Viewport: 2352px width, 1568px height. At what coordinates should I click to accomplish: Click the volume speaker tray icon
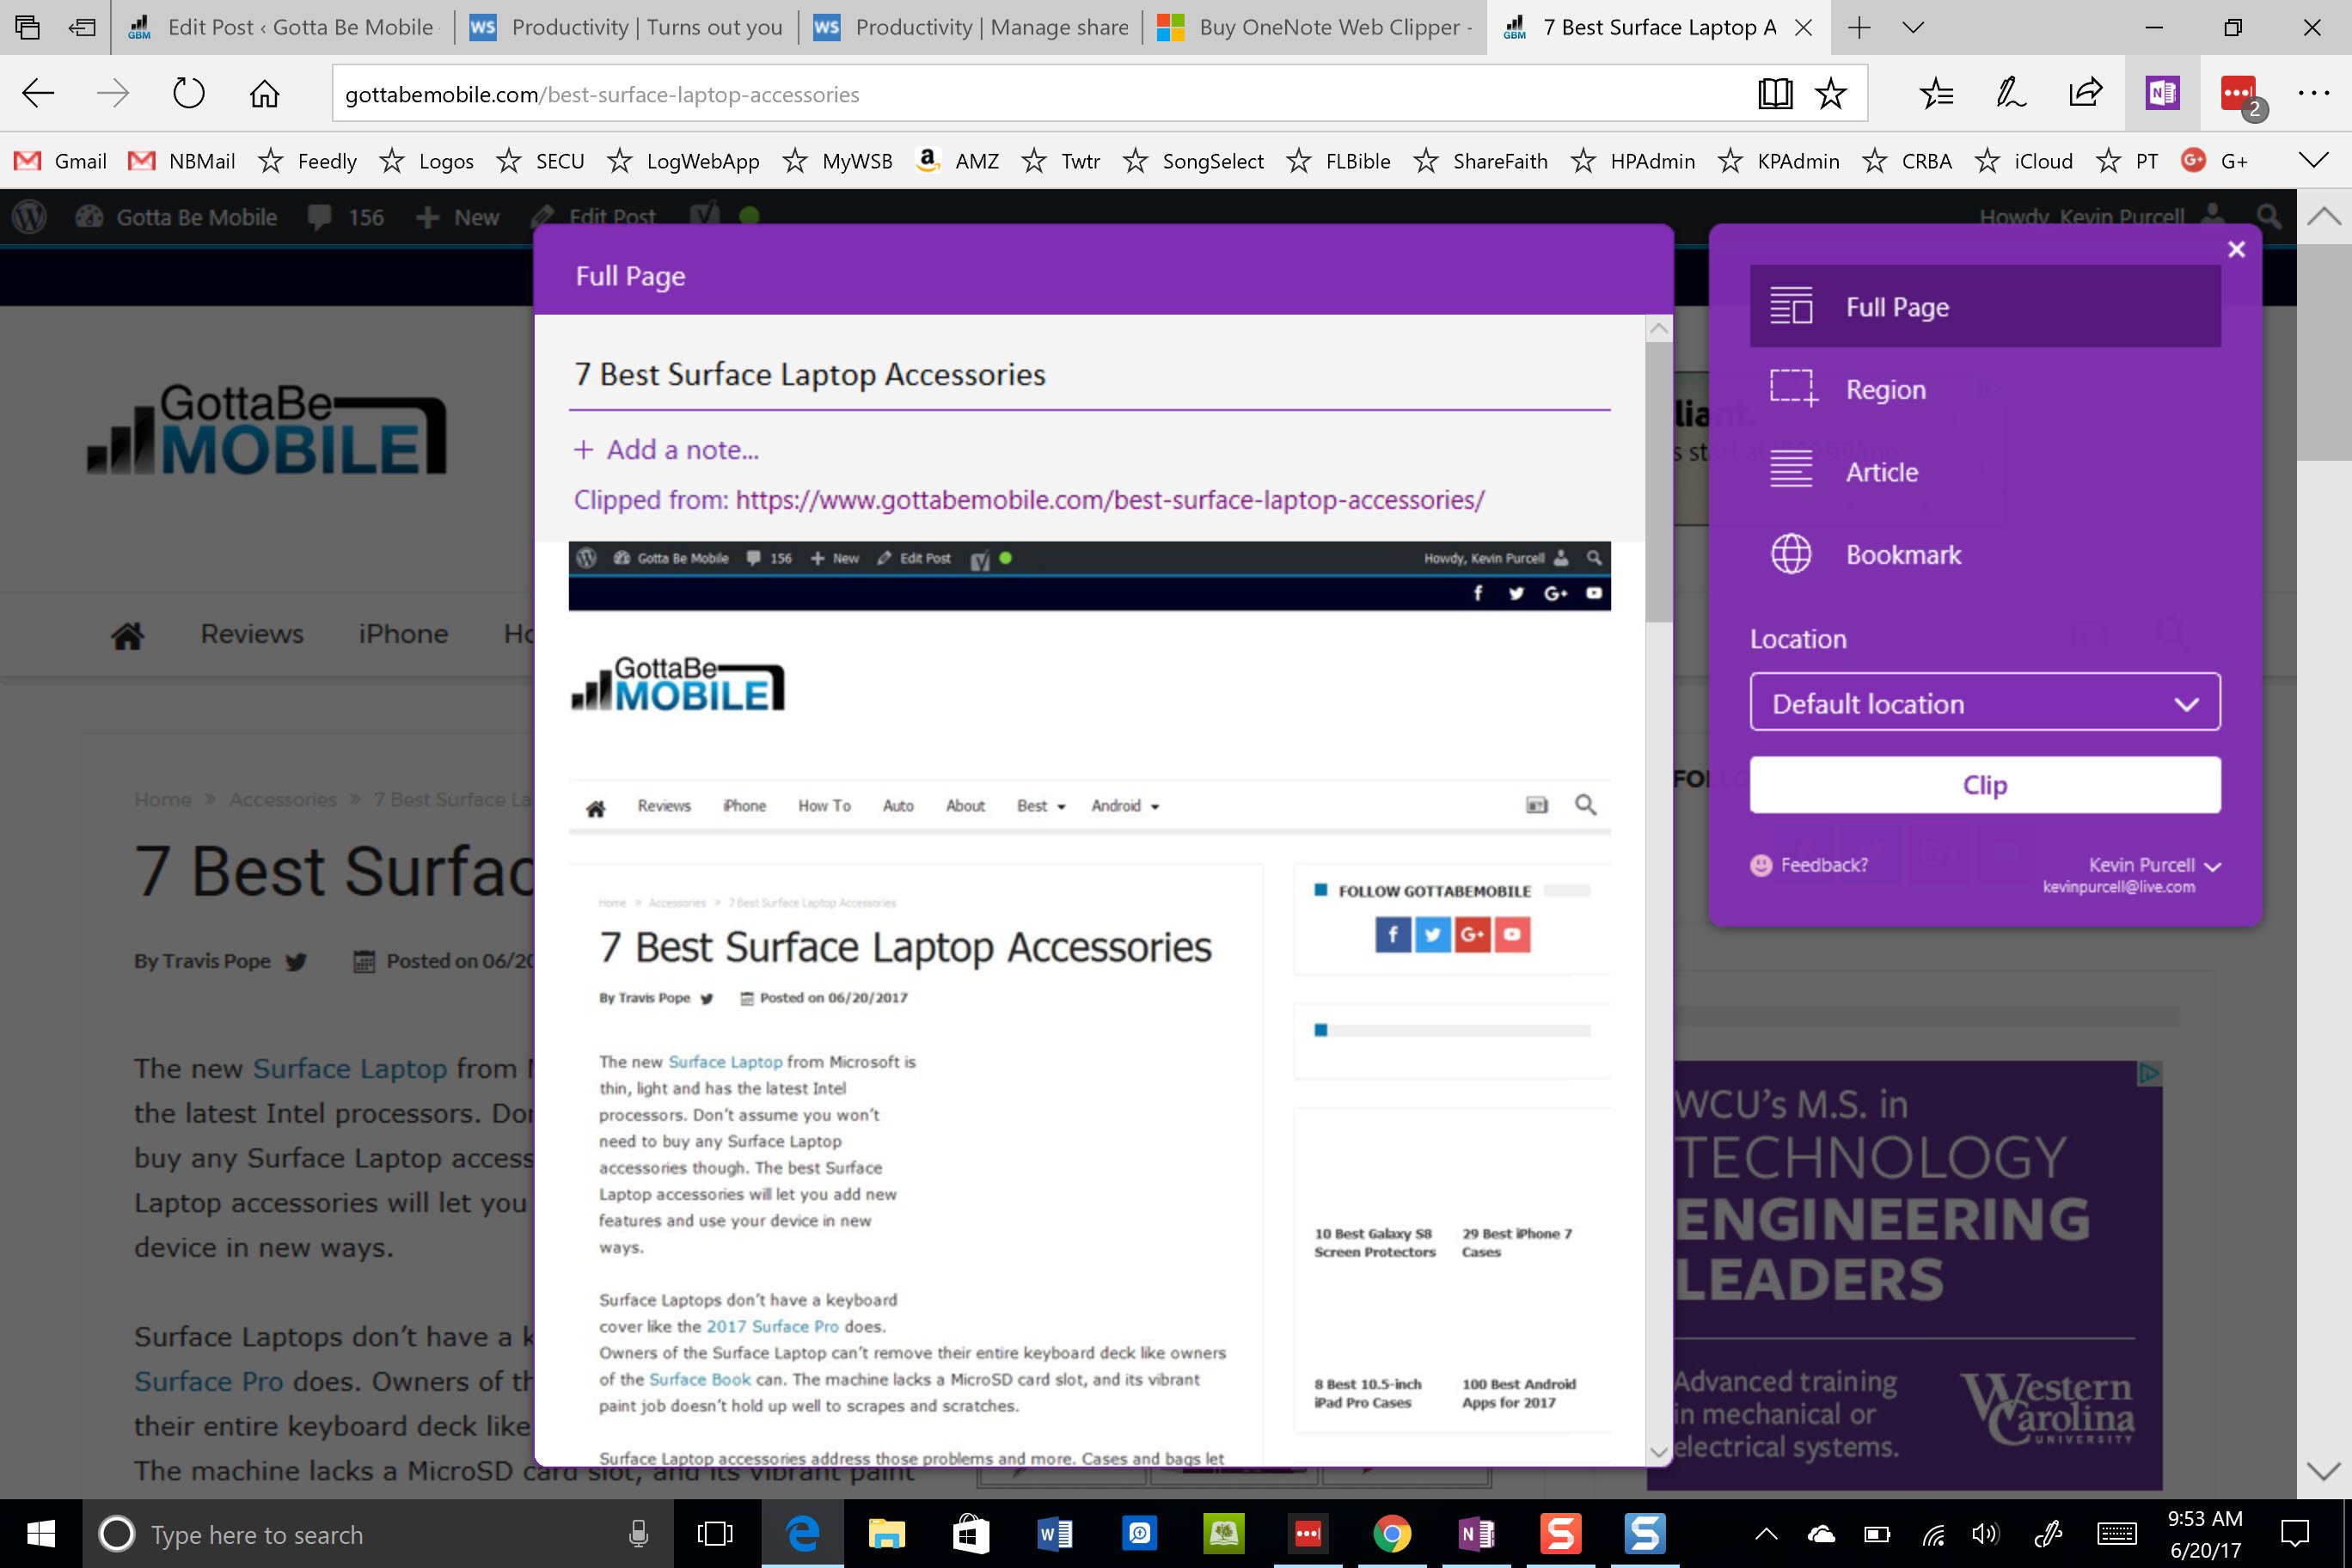[1984, 1533]
